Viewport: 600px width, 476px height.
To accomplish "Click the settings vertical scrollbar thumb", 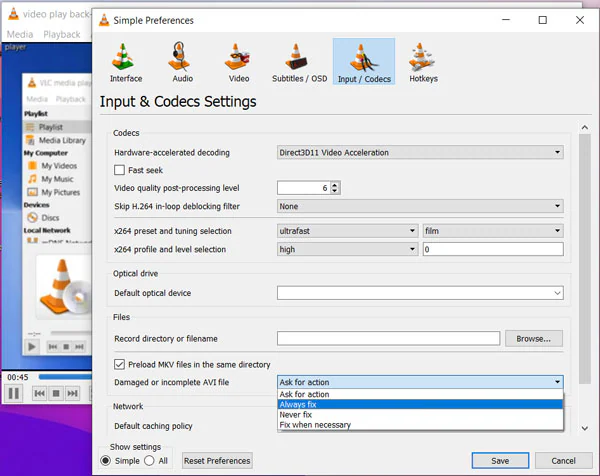I will point(585,259).
